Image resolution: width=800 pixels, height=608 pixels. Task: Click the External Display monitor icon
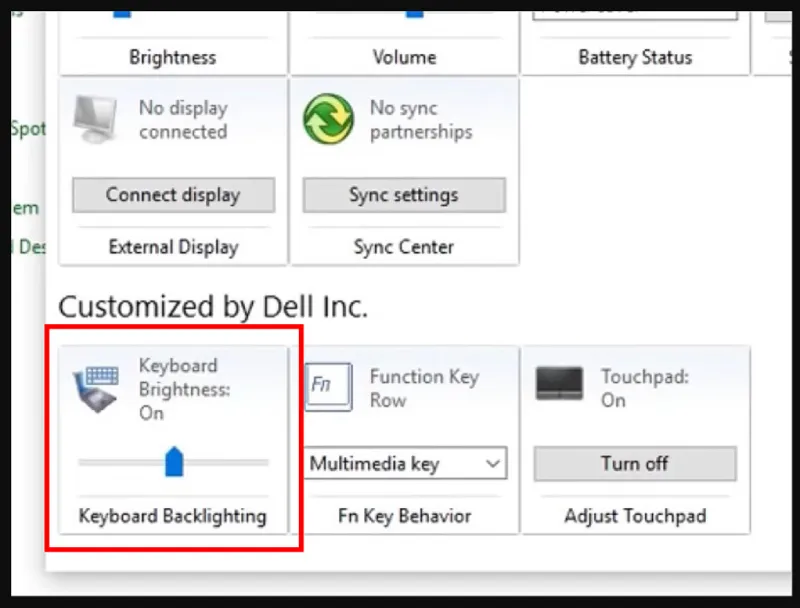pyautogui.click(x=96, y=119)
